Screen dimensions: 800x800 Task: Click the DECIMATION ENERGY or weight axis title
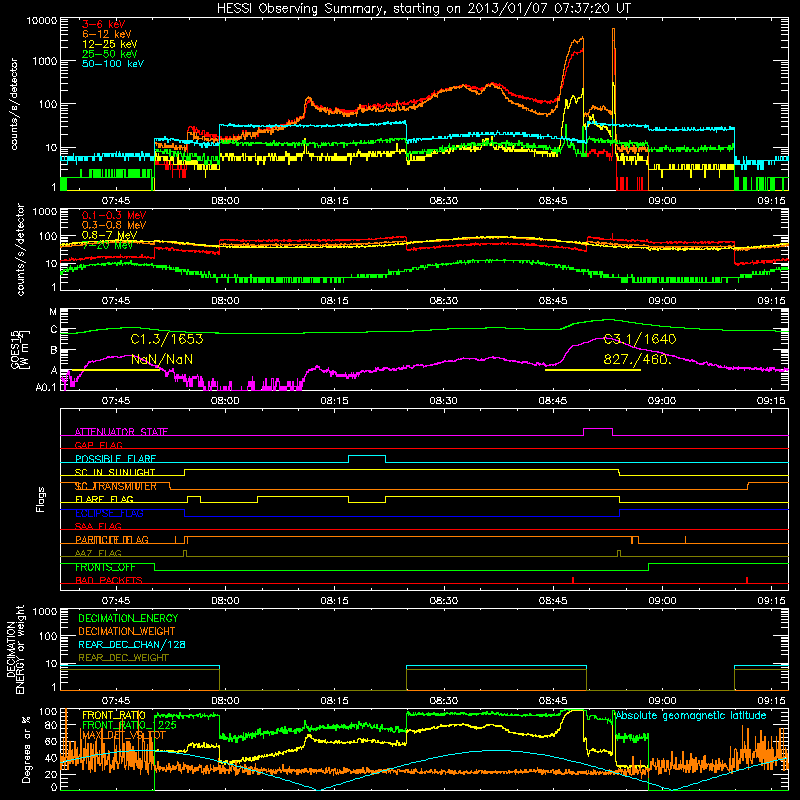click(x=15, y=649)
